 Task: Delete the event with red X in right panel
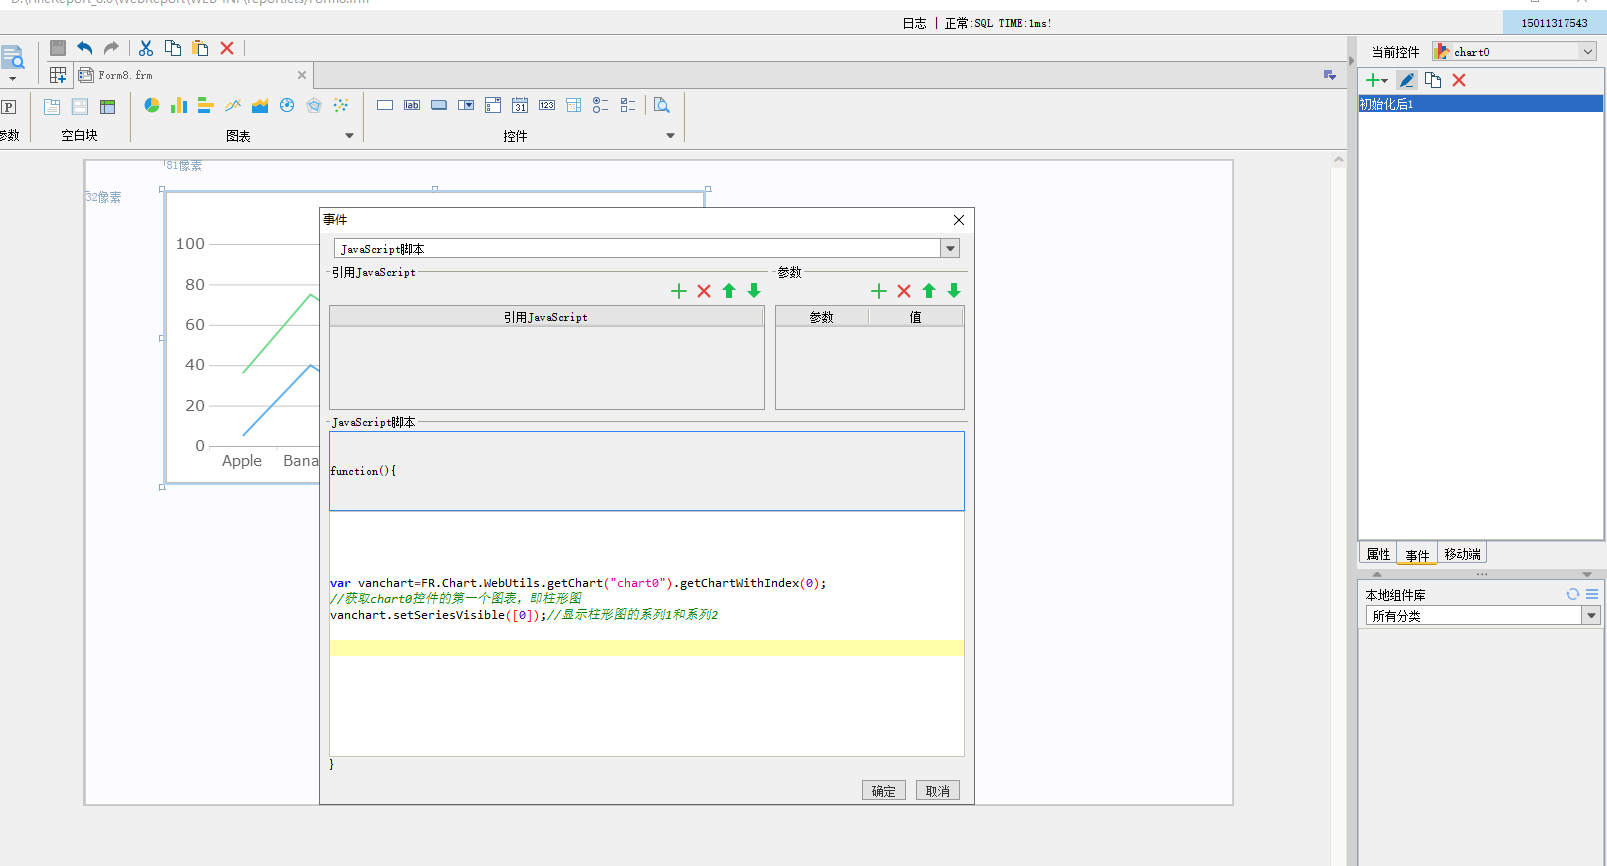1459,80
